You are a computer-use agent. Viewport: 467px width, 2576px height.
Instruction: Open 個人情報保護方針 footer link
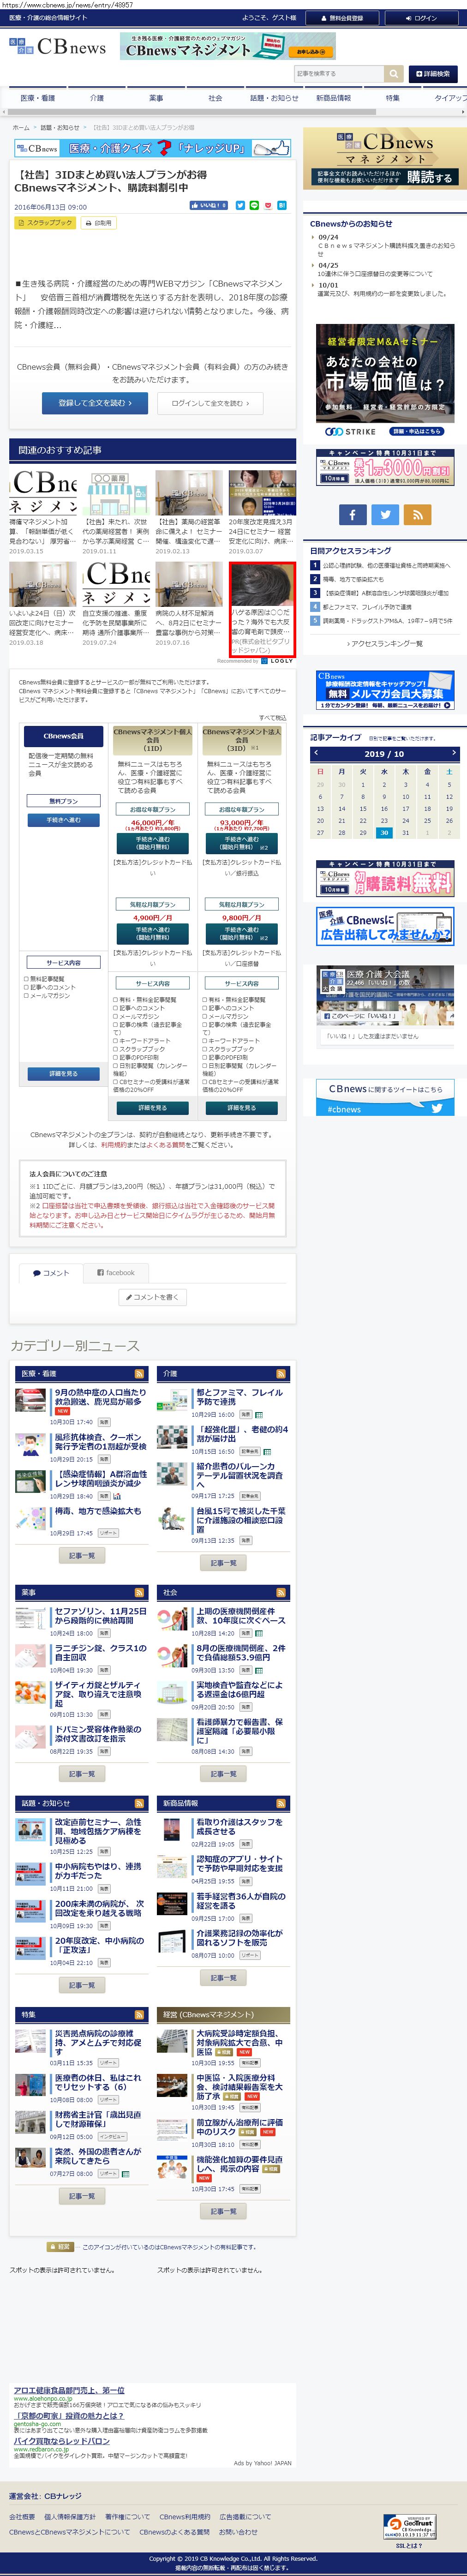click(70, 2517)
